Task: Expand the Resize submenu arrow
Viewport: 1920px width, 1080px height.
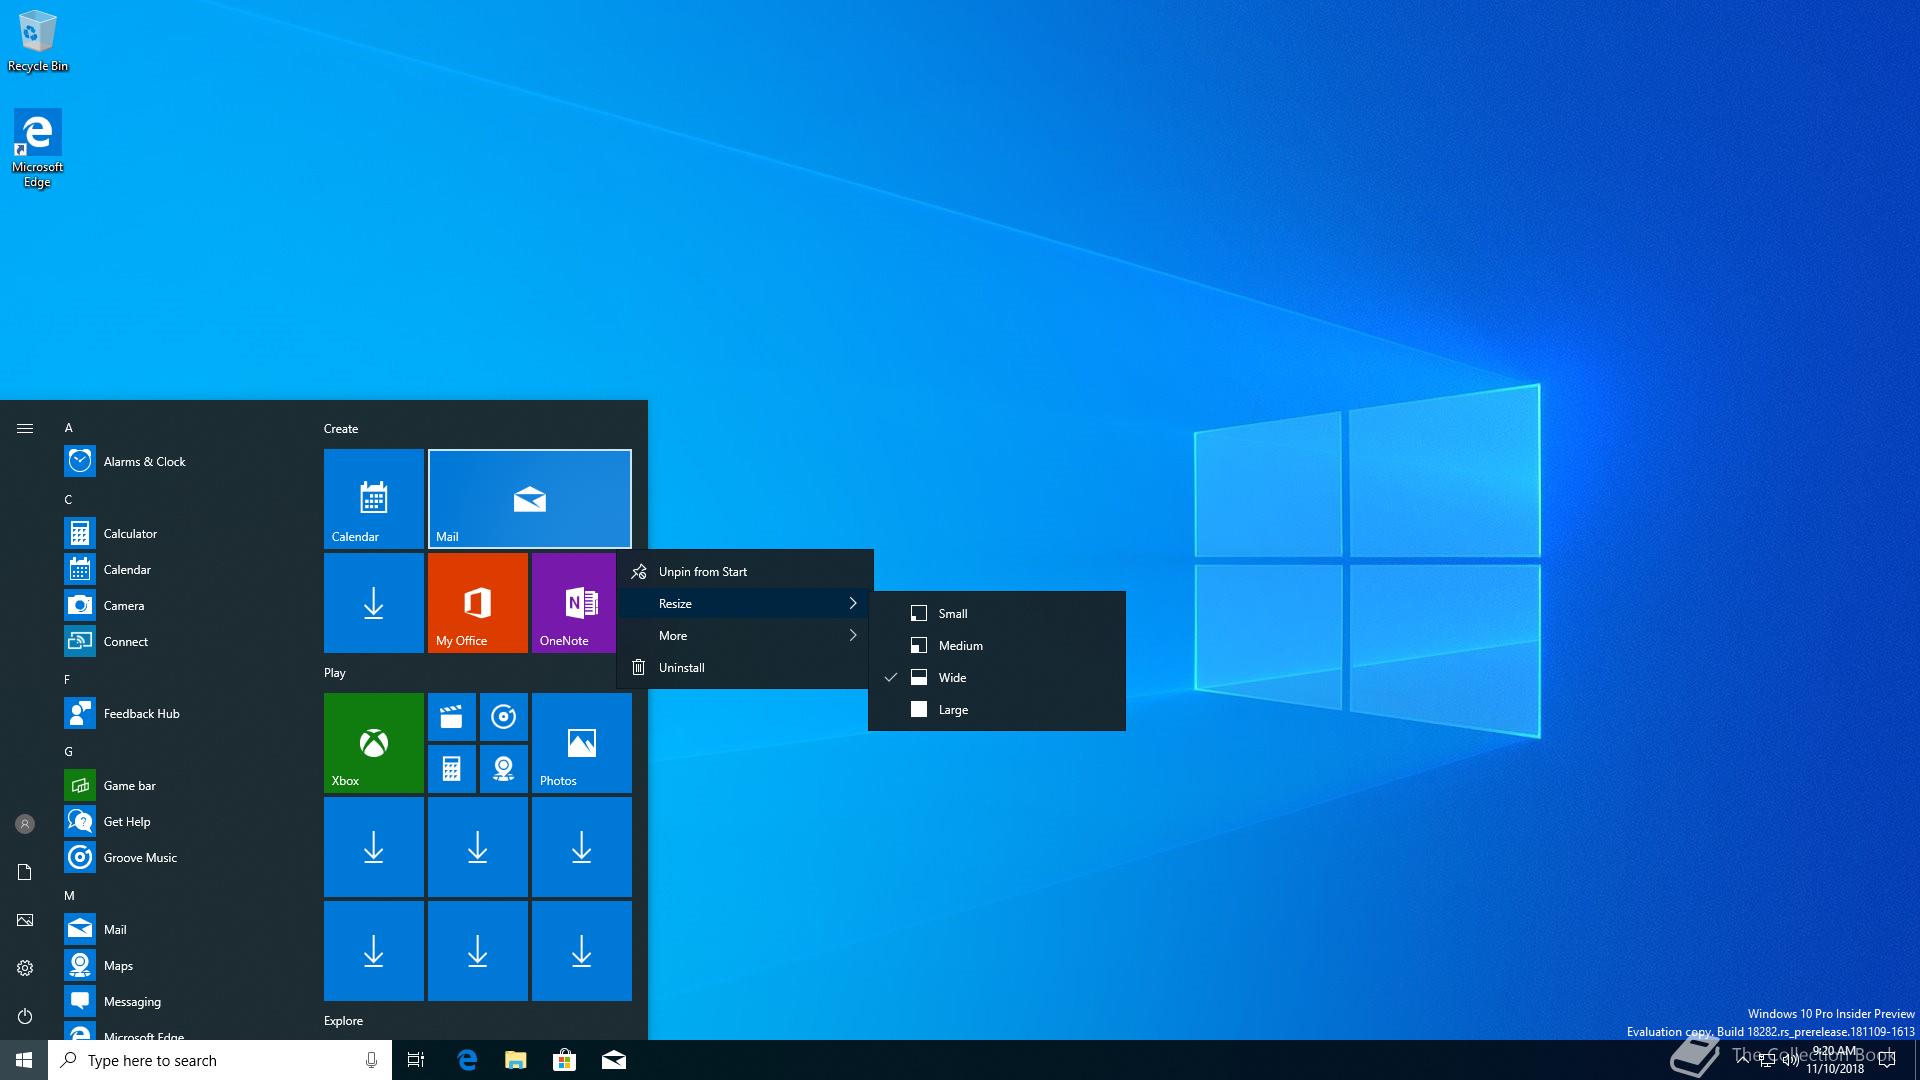Action: coord(853,603)
